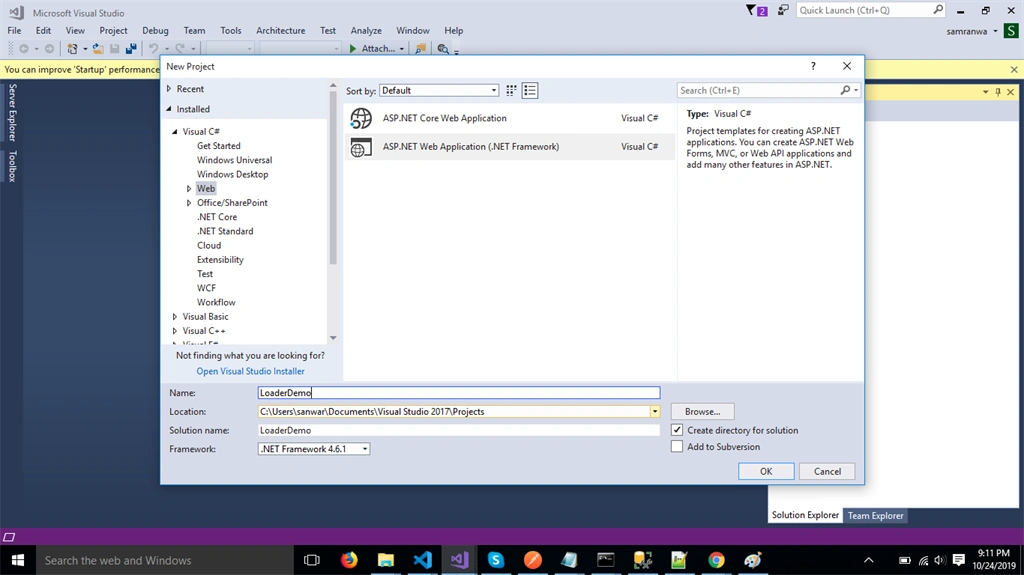This screenshot has height=575, width=1024.
Task: Click the Browse... button
Action: [703, 412]
